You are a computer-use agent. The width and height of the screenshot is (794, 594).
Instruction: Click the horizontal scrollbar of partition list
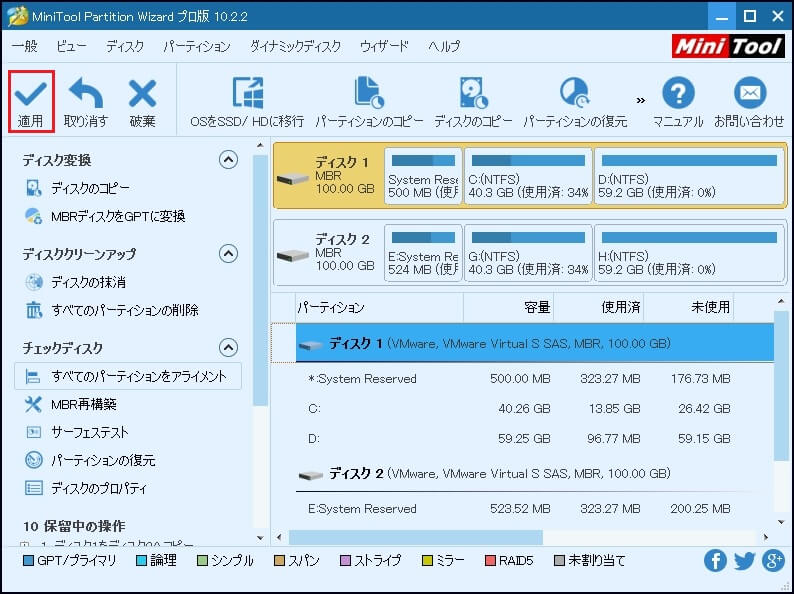pos(416,537)
